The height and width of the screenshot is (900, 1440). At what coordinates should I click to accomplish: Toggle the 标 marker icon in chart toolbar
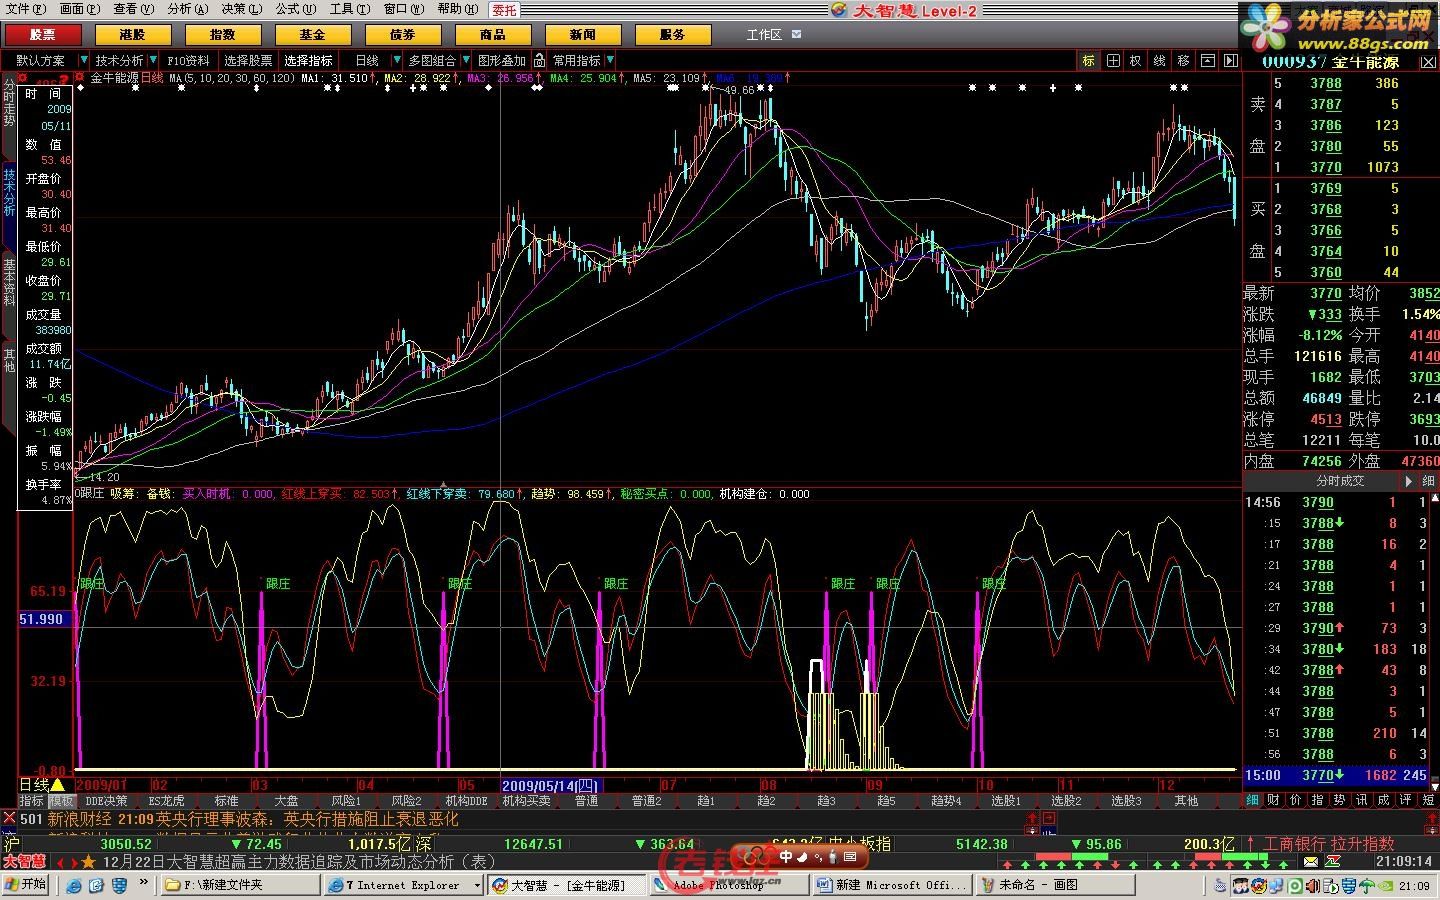point(1088,61)
